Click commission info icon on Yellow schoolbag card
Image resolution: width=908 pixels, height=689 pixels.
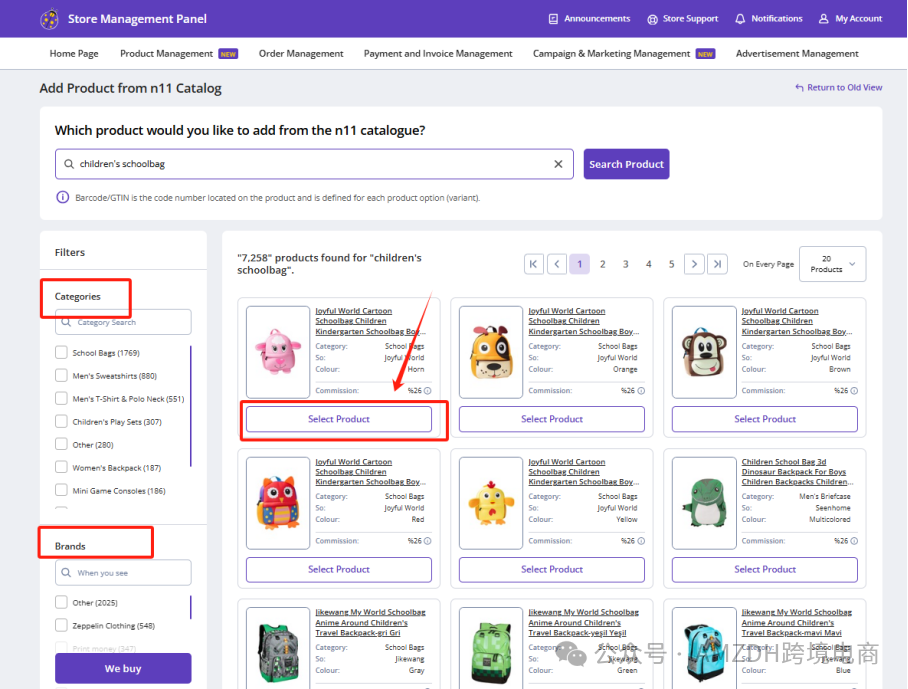point(641,541)
